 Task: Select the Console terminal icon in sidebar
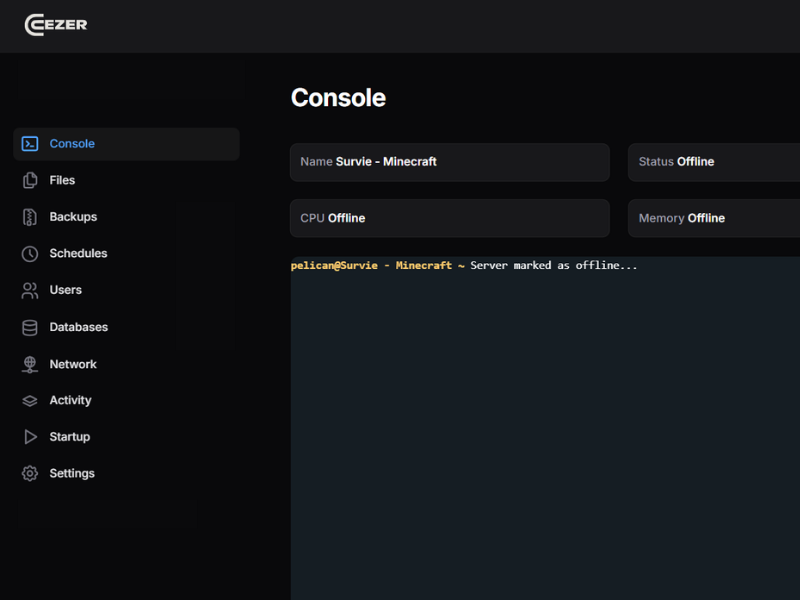pos(31,143)
